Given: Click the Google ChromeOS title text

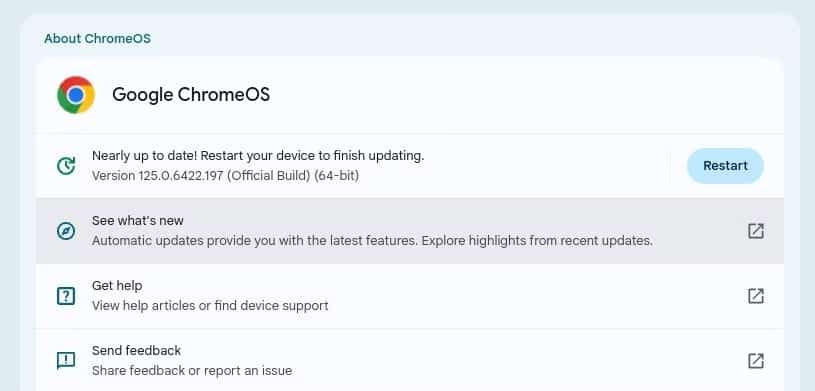Looking at the screenshot, I should coord(191,95).
